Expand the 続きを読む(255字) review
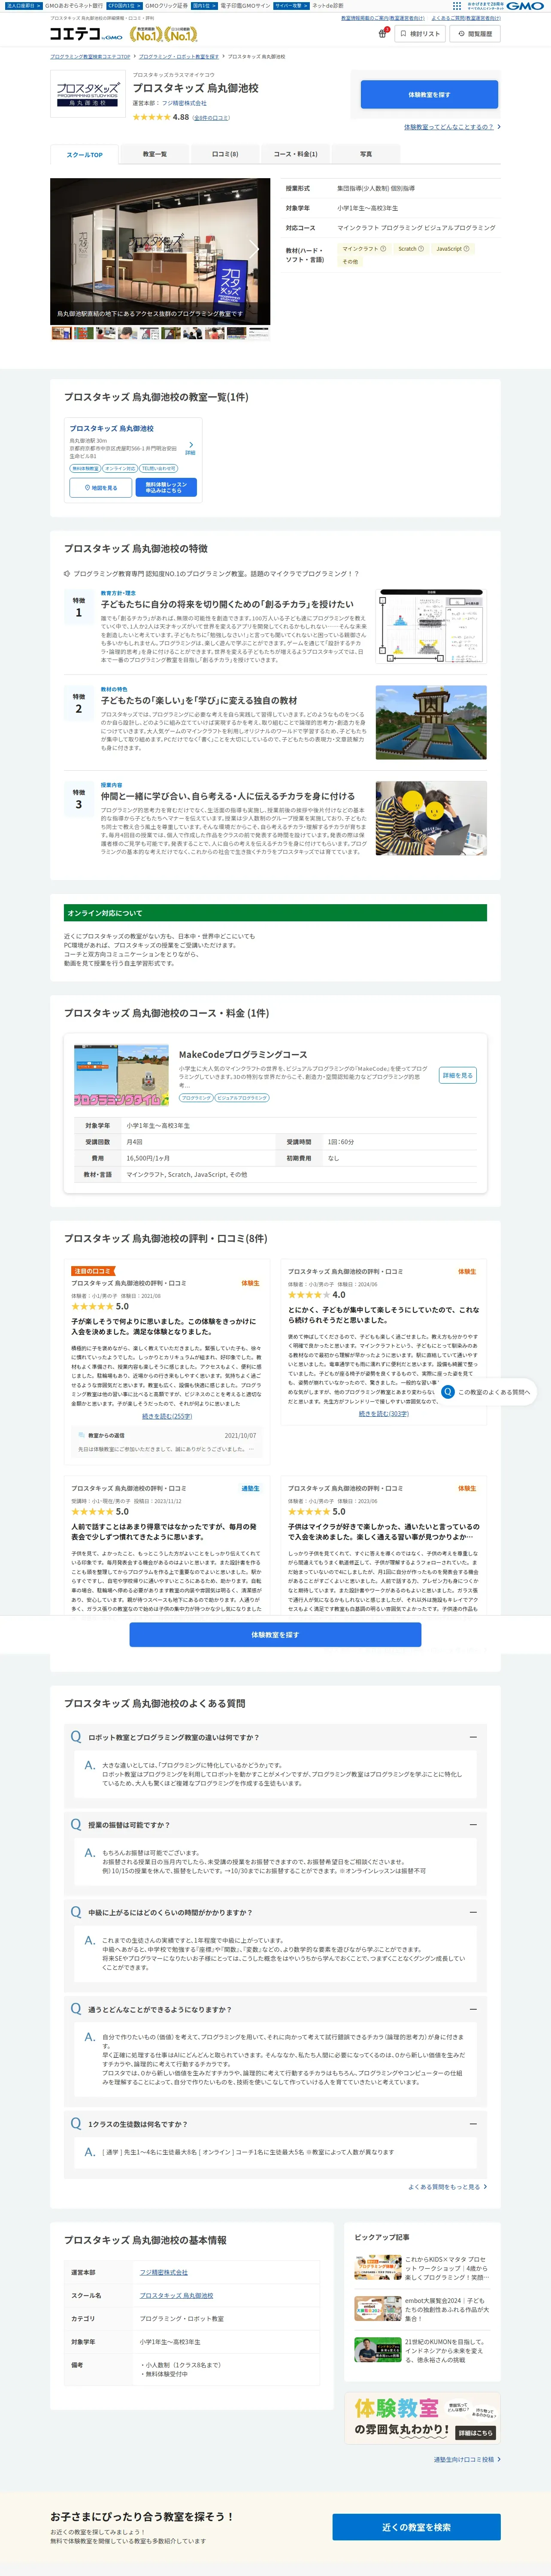The image size is (551, 2576). pyautogui.click(x=167, y=1416)
